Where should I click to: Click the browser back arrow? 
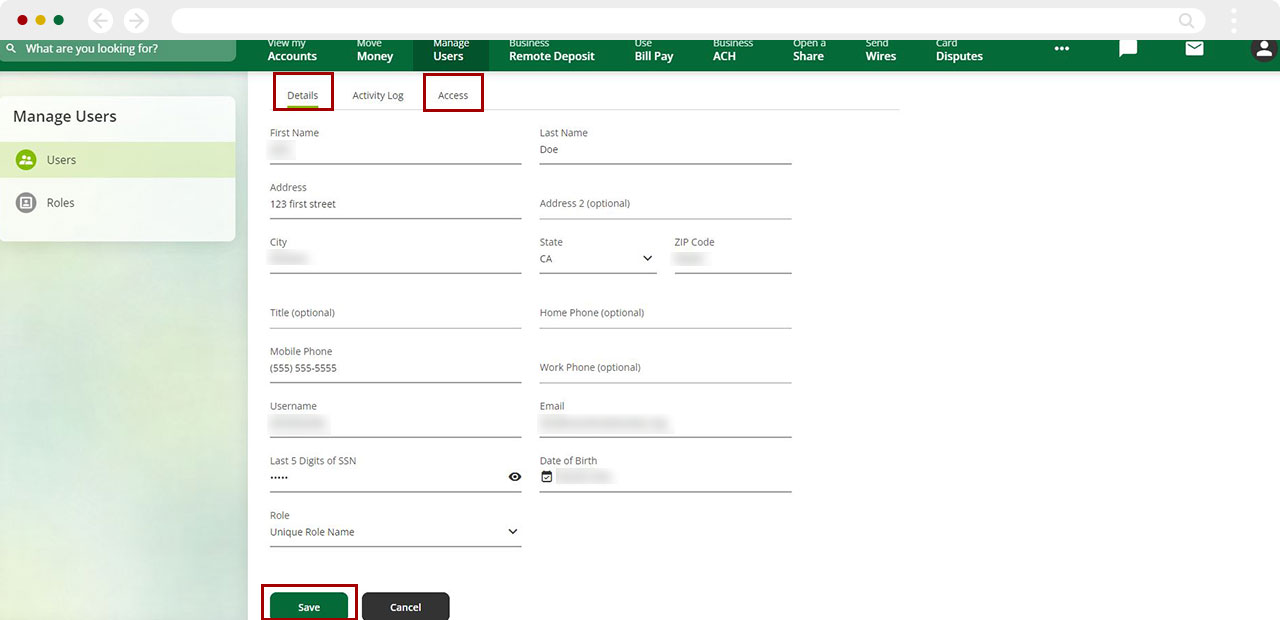click(x=100, y=20)
